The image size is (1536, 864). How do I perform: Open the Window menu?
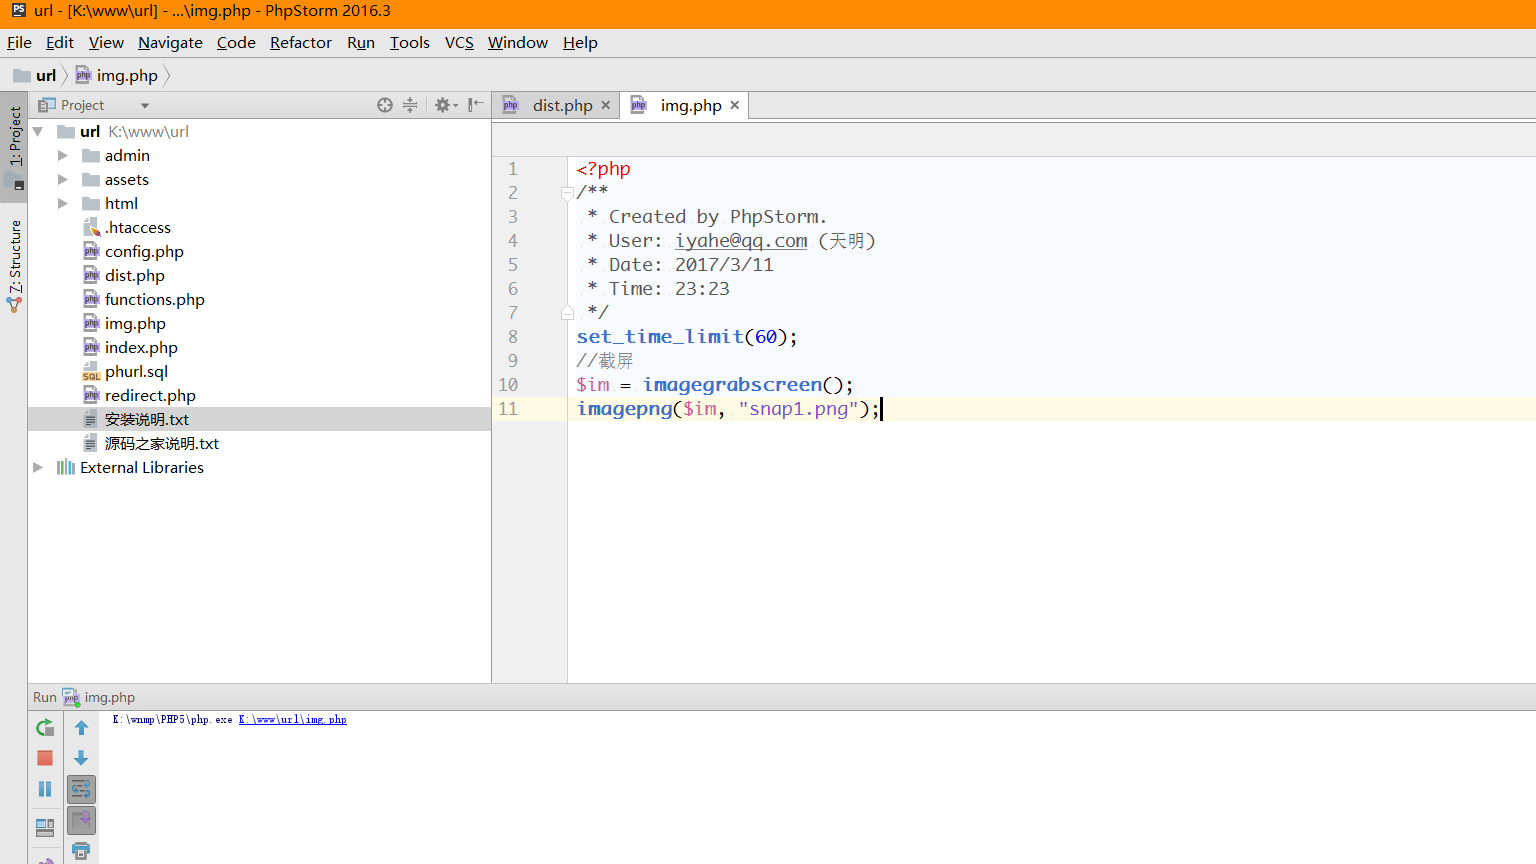pyautogui.click(x=518, y=42)
